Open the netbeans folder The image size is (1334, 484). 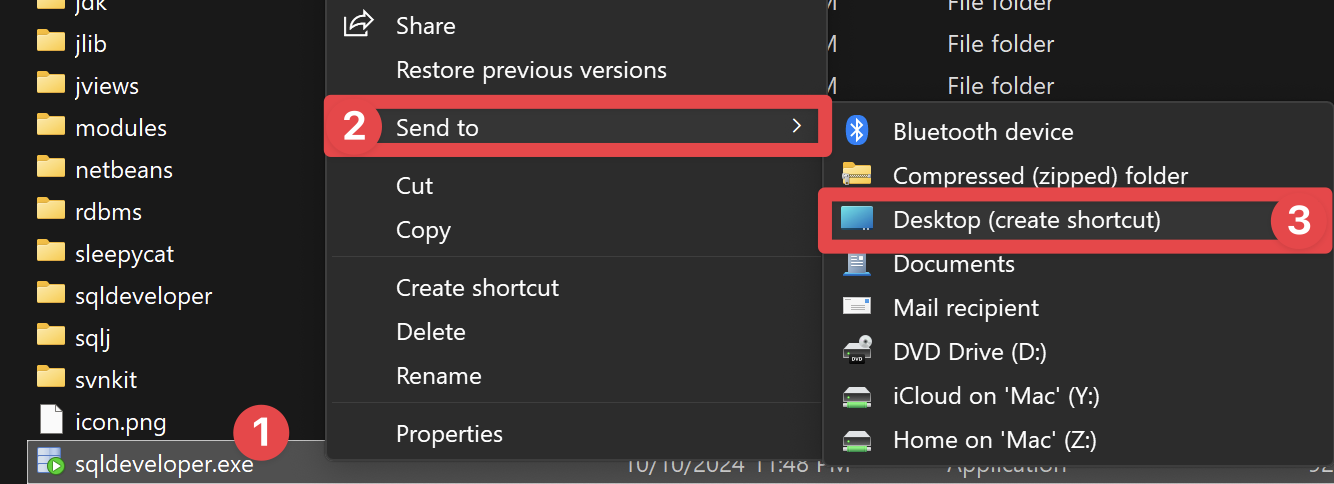click(123, 169)
